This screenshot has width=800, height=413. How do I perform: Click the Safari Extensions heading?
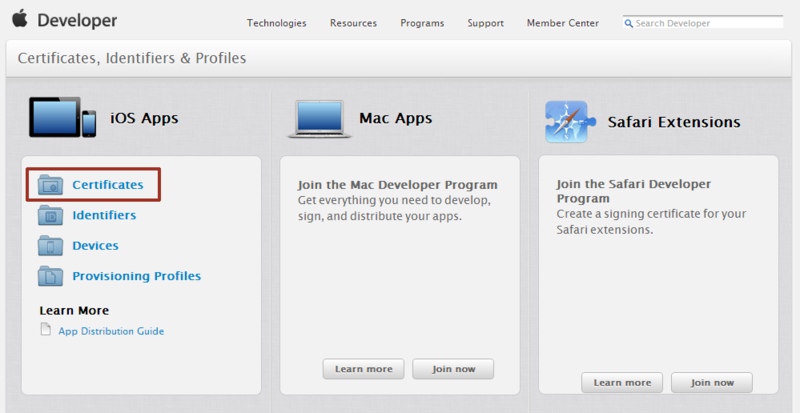click(674, 122)
